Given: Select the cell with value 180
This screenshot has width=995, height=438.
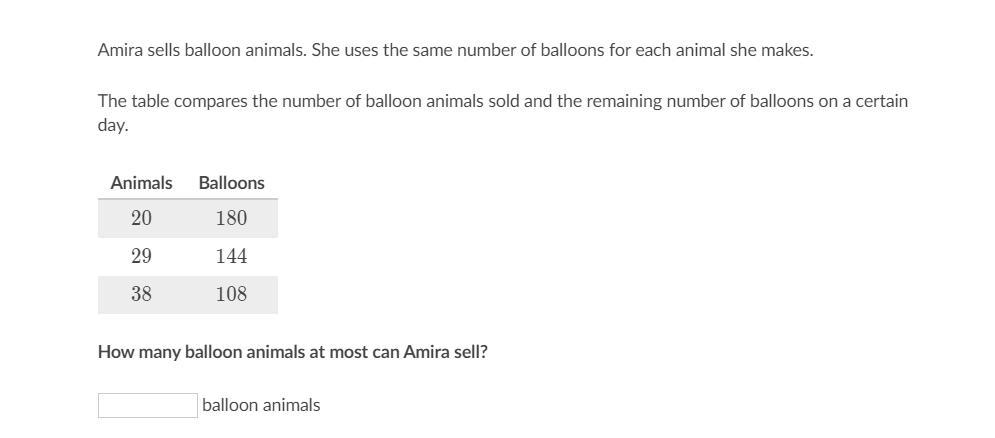Looking at the screenshot, I should coord(231,218).
